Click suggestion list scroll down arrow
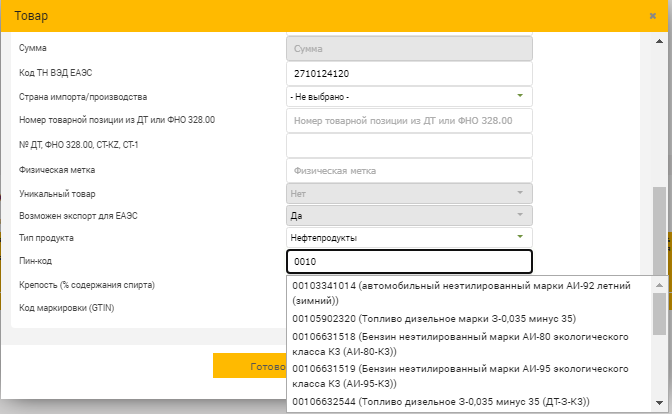 [x=659, y=403]
